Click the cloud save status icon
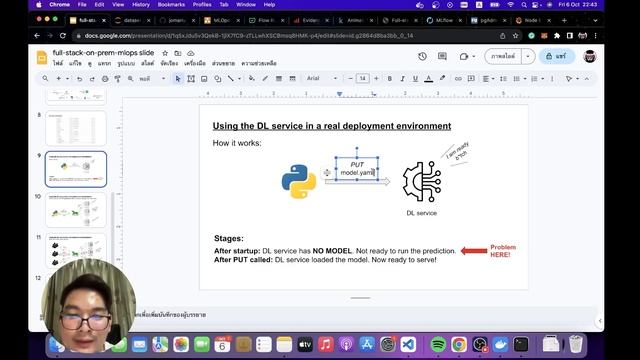640x360 pixels. click(191, 53)
